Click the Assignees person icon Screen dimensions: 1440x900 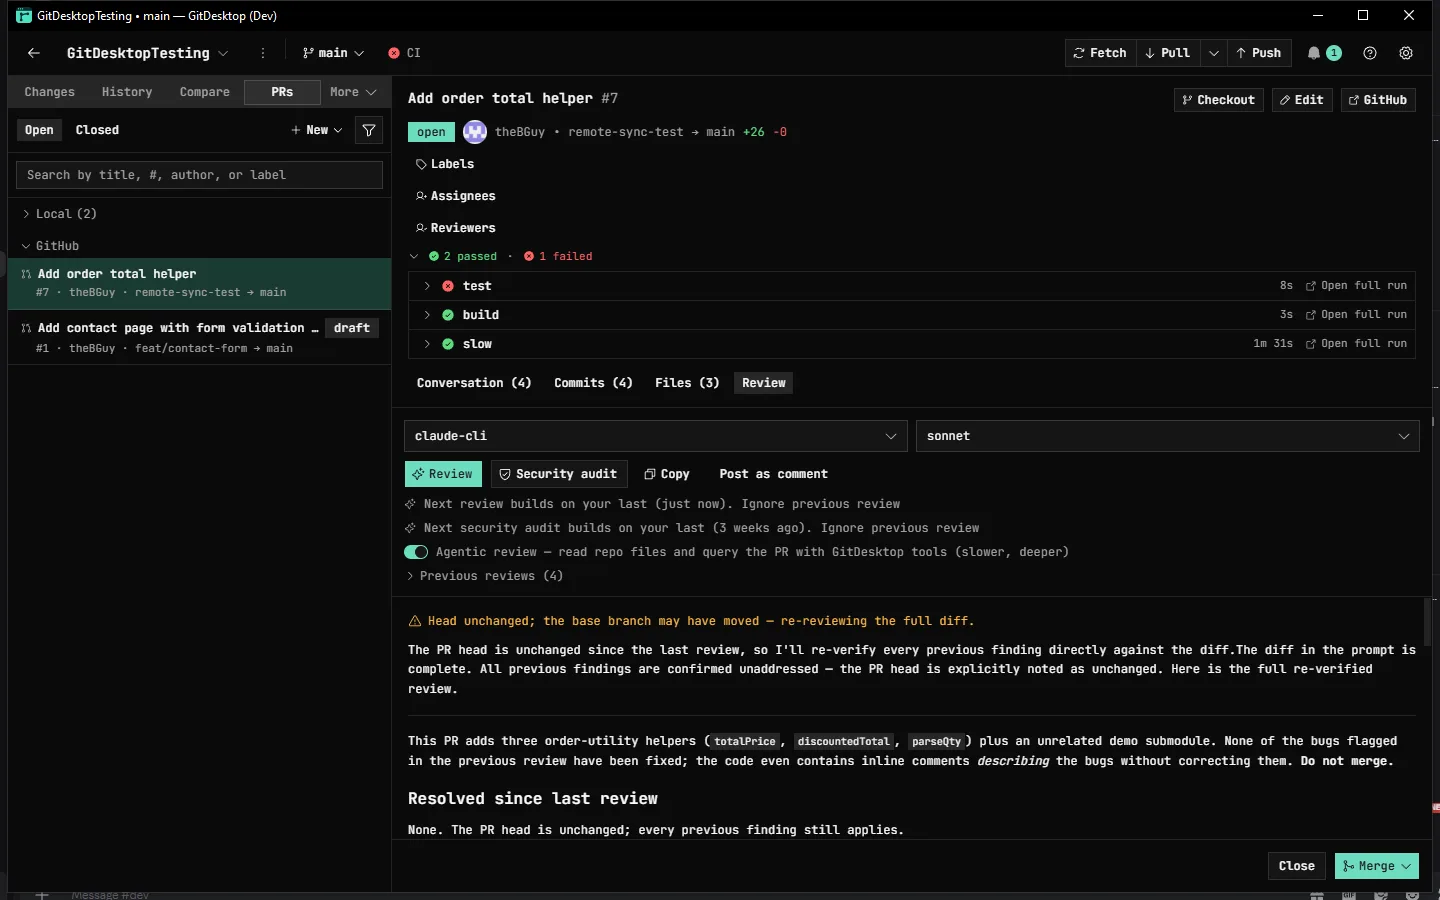421,196
